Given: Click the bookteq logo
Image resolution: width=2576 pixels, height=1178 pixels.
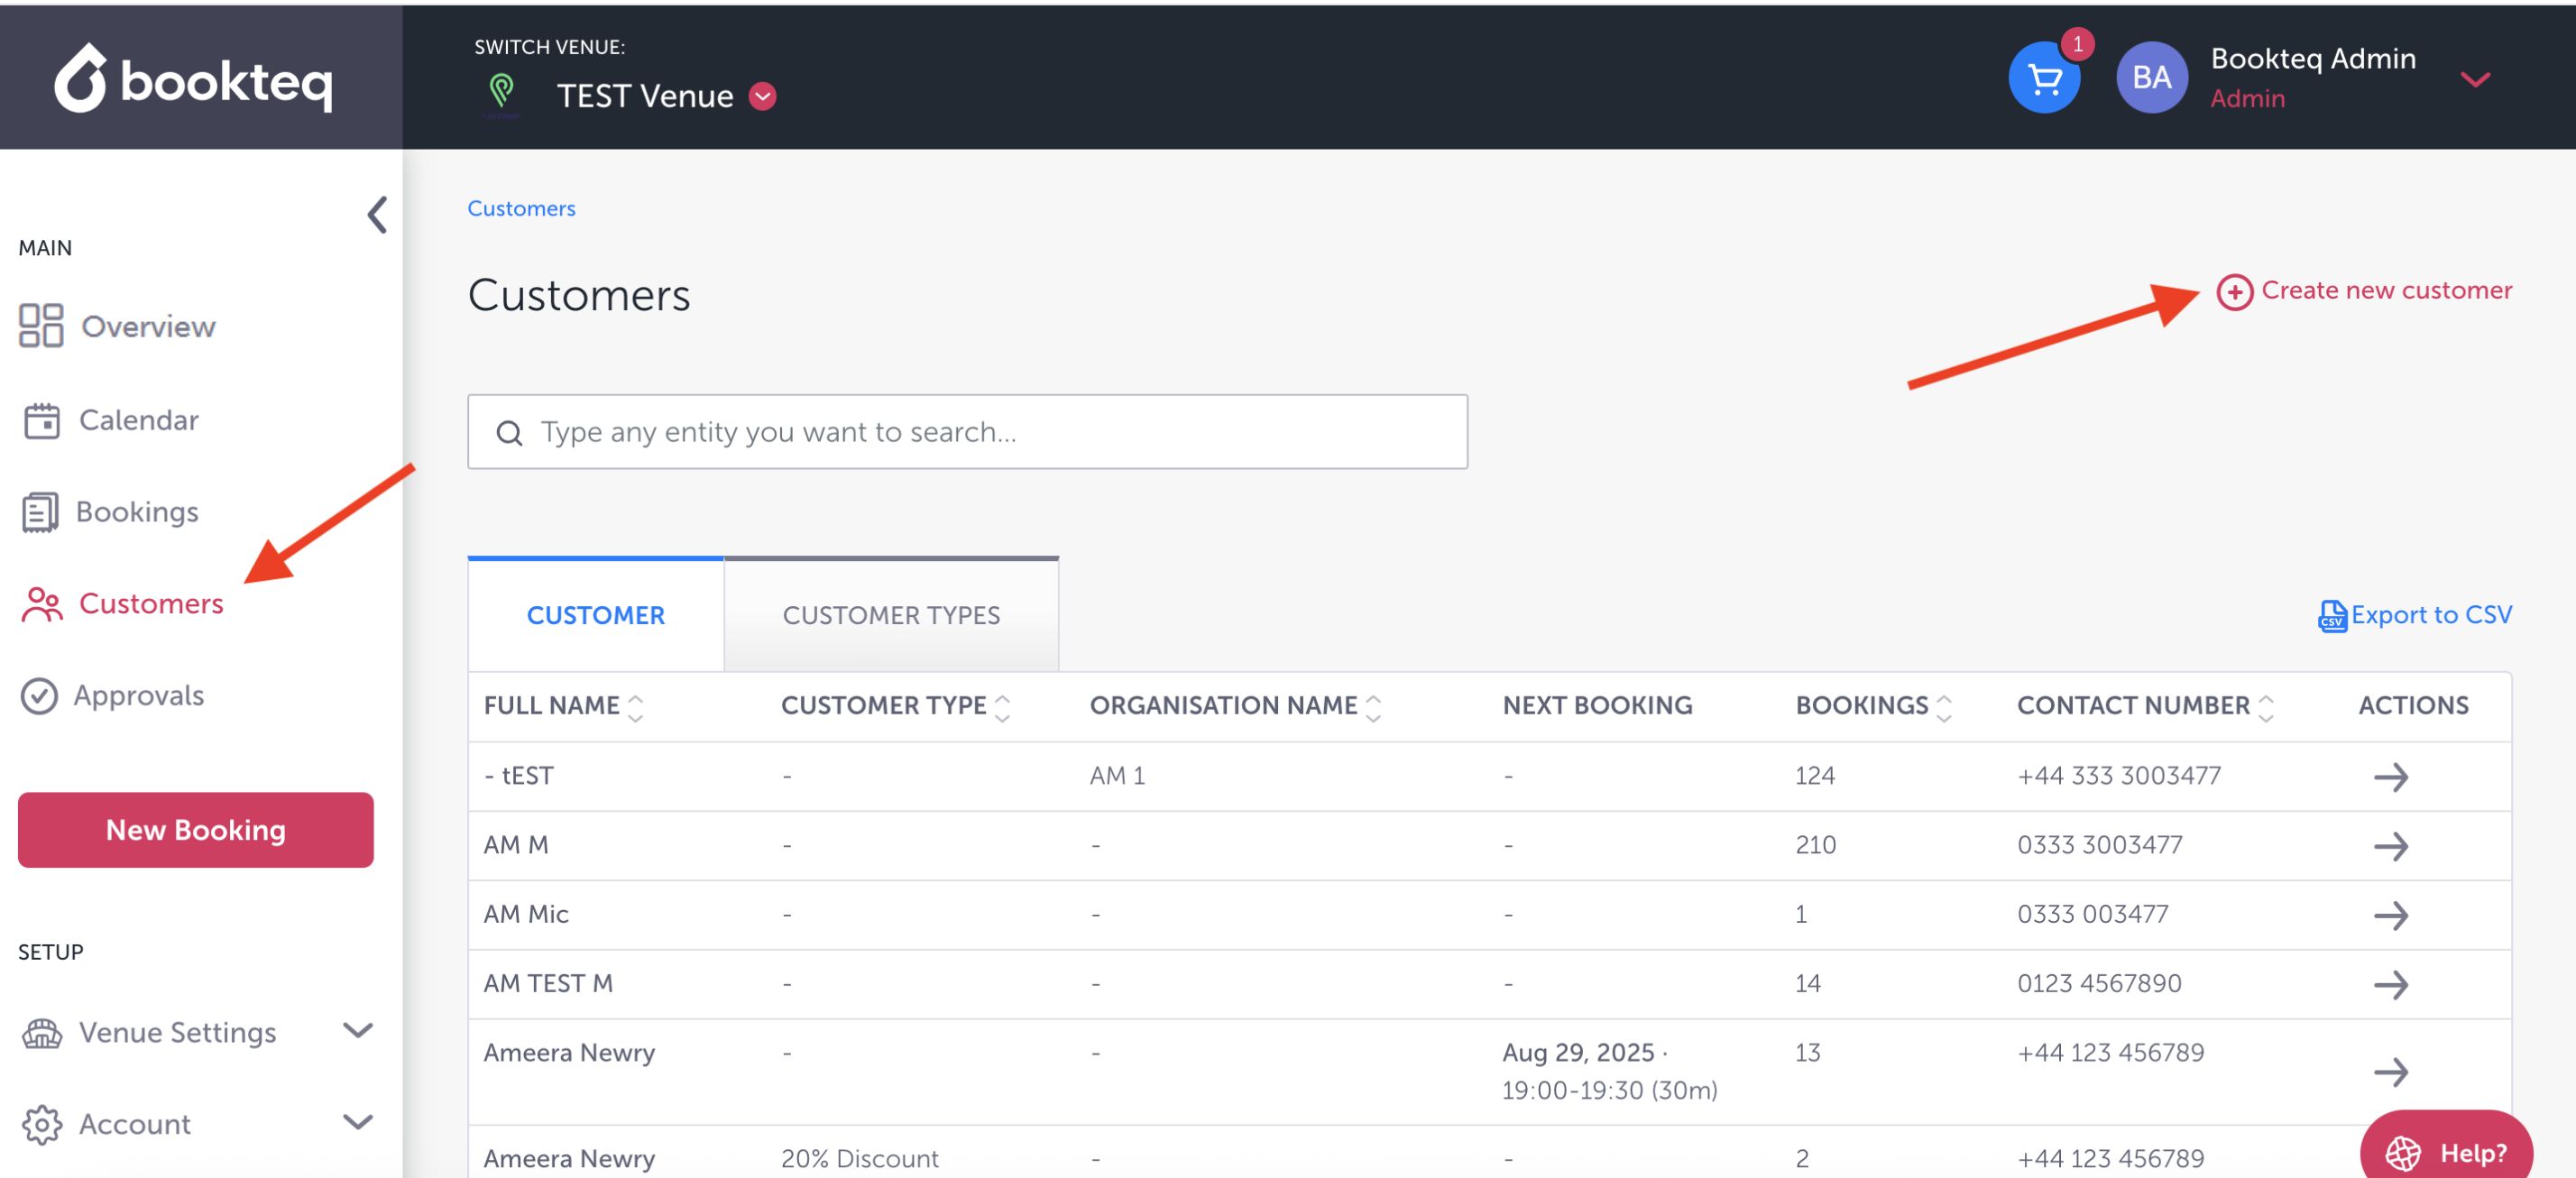Looking at the screenshot, I should (194, 78).
